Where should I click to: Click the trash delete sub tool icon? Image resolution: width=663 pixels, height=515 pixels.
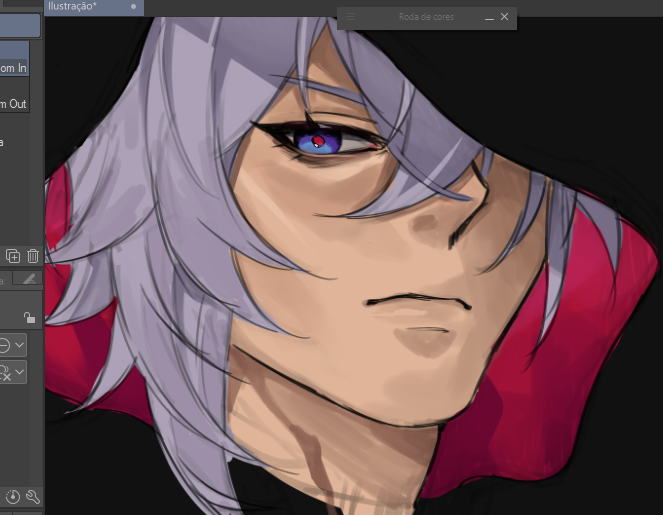(33, 256)
